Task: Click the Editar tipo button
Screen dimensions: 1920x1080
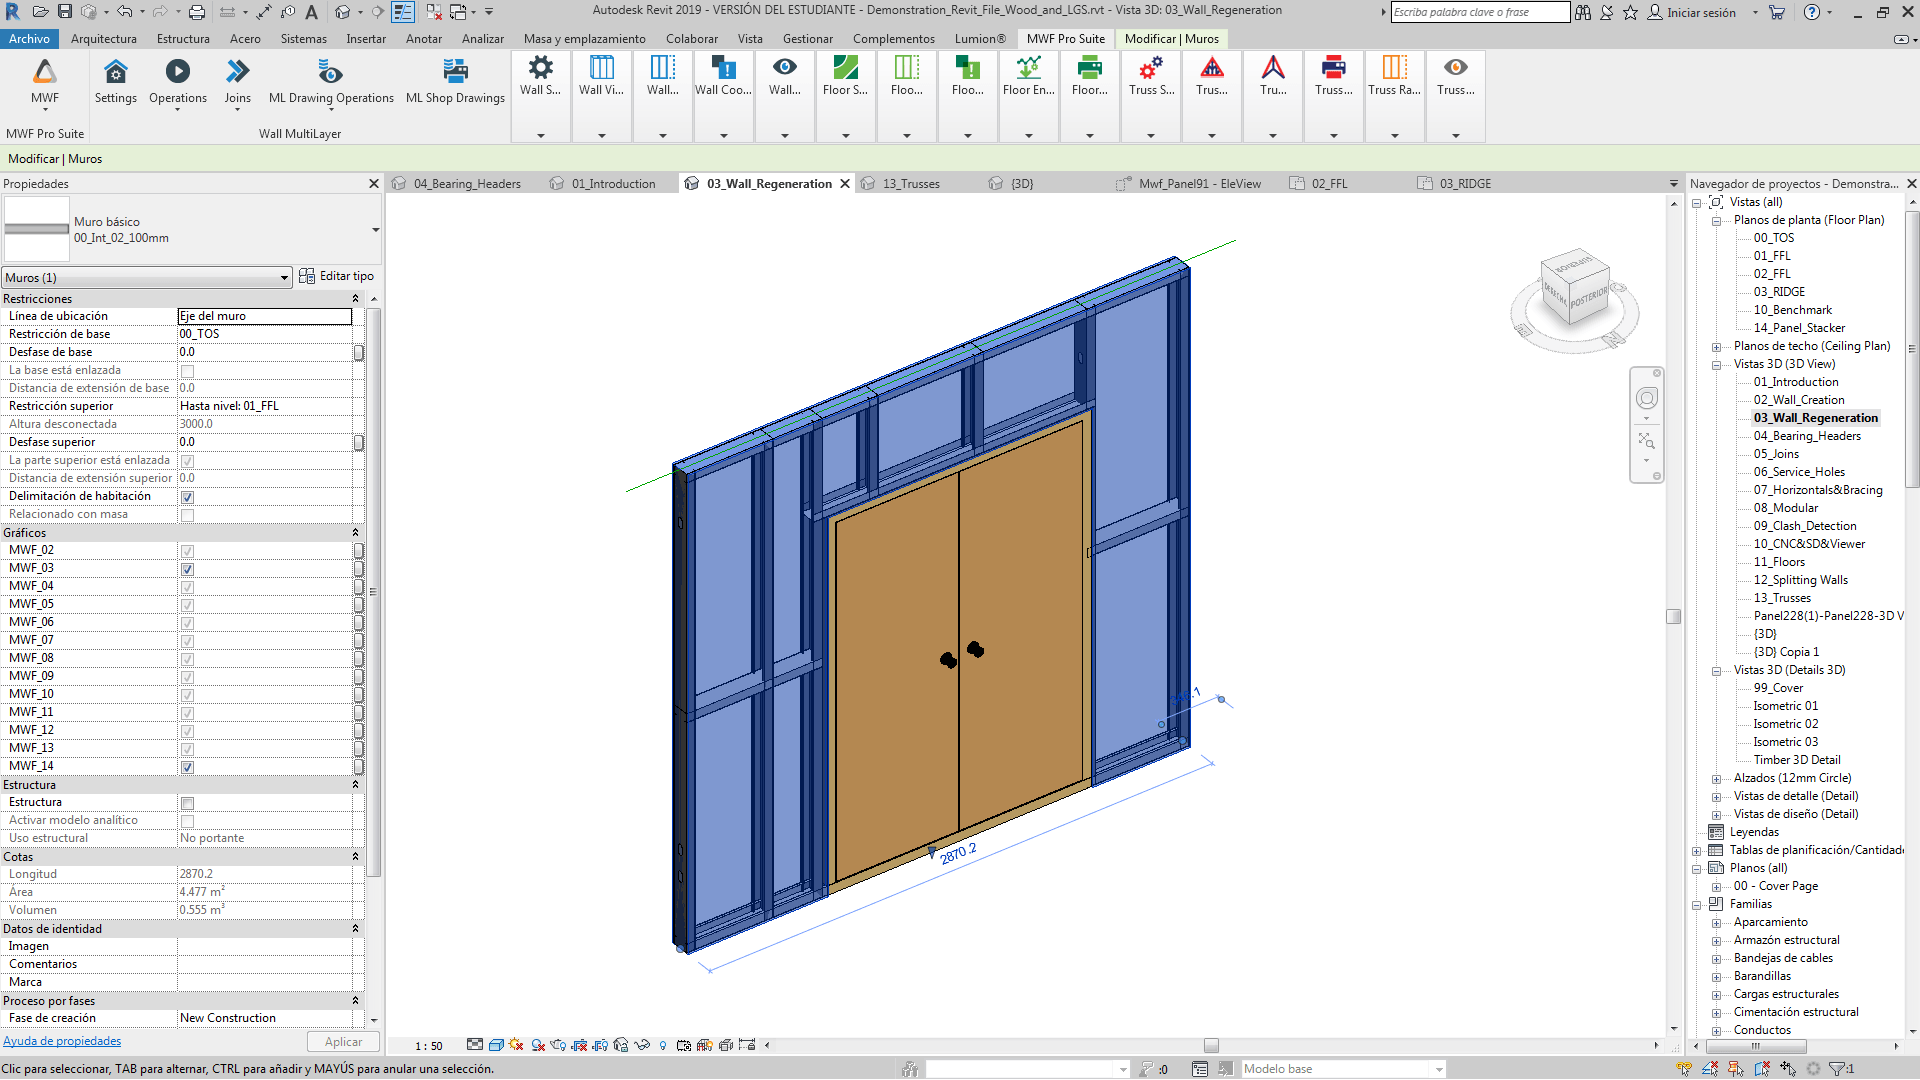Action: [336, 276]
